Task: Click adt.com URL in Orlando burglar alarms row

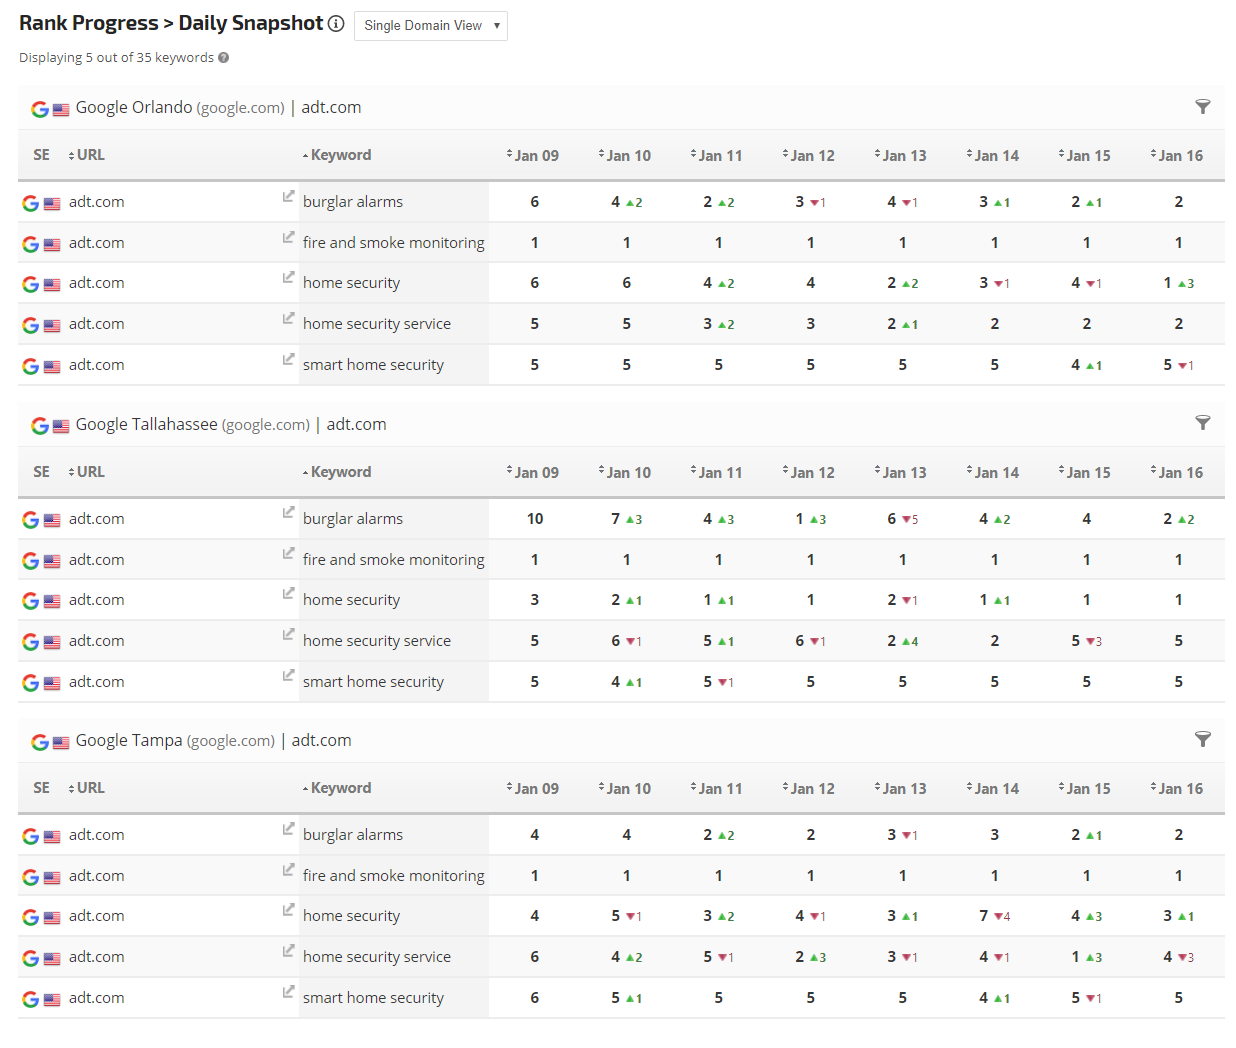Action: (97, 202)
